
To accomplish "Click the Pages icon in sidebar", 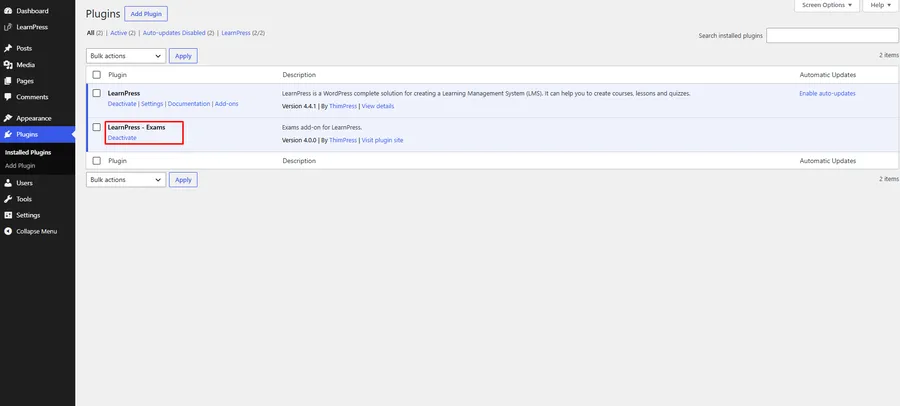I will (8, 81).
